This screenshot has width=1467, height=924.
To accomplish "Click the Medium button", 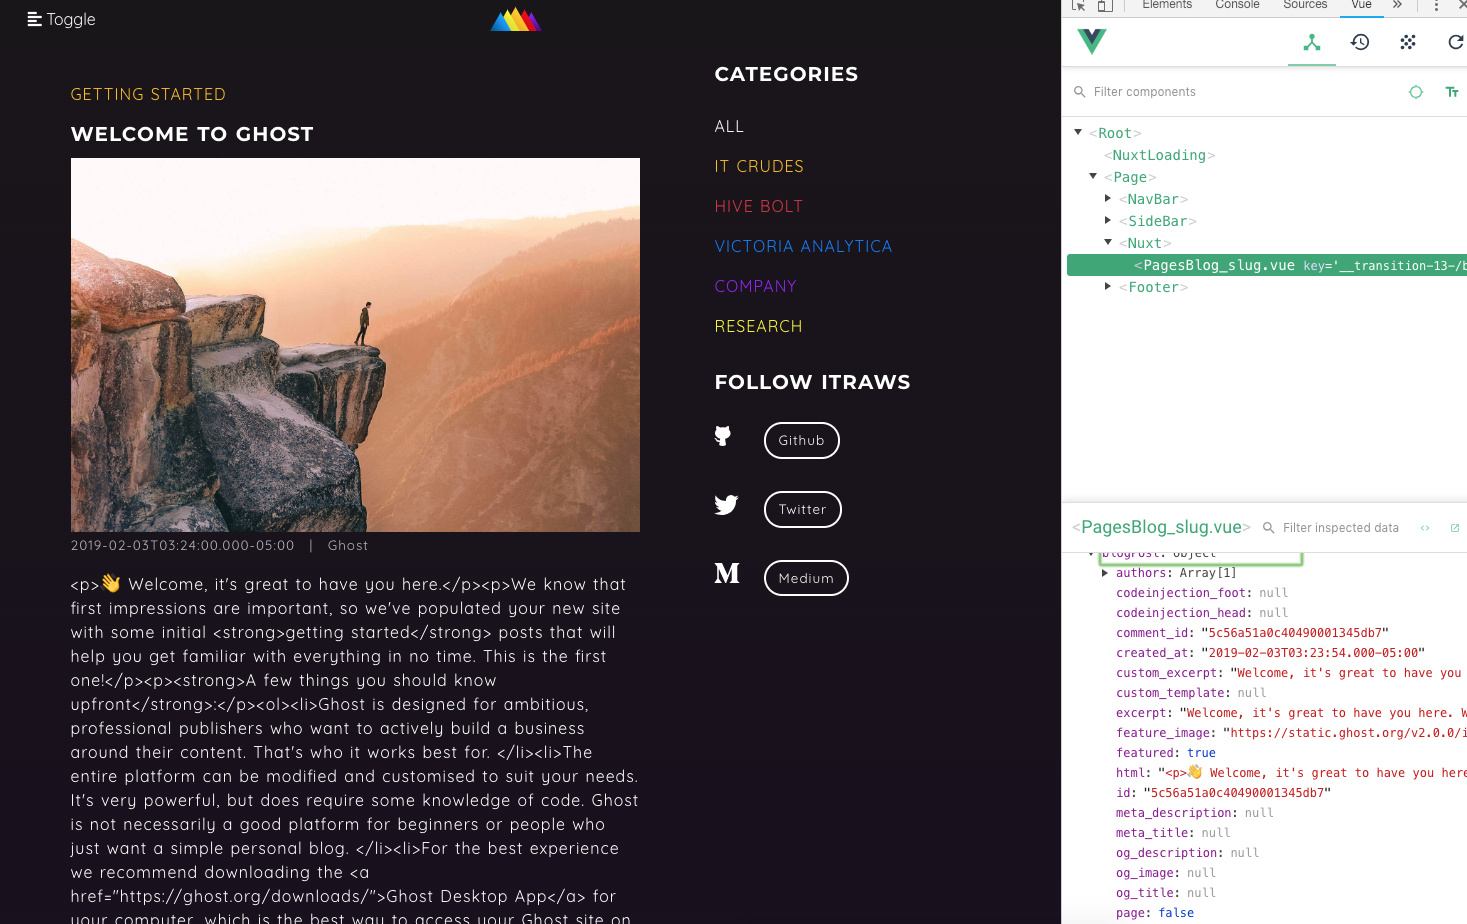I will (806, 578).
